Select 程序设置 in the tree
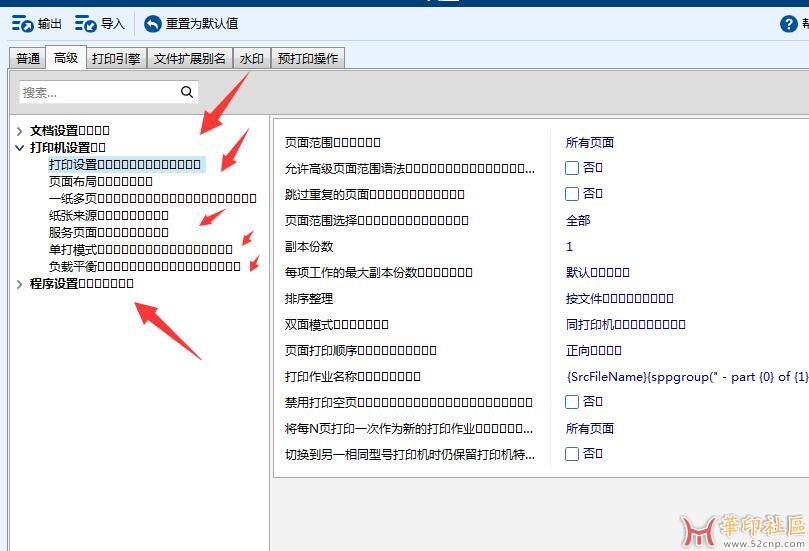The height and width of the screenshot is (551, 809). coord(82,284)
